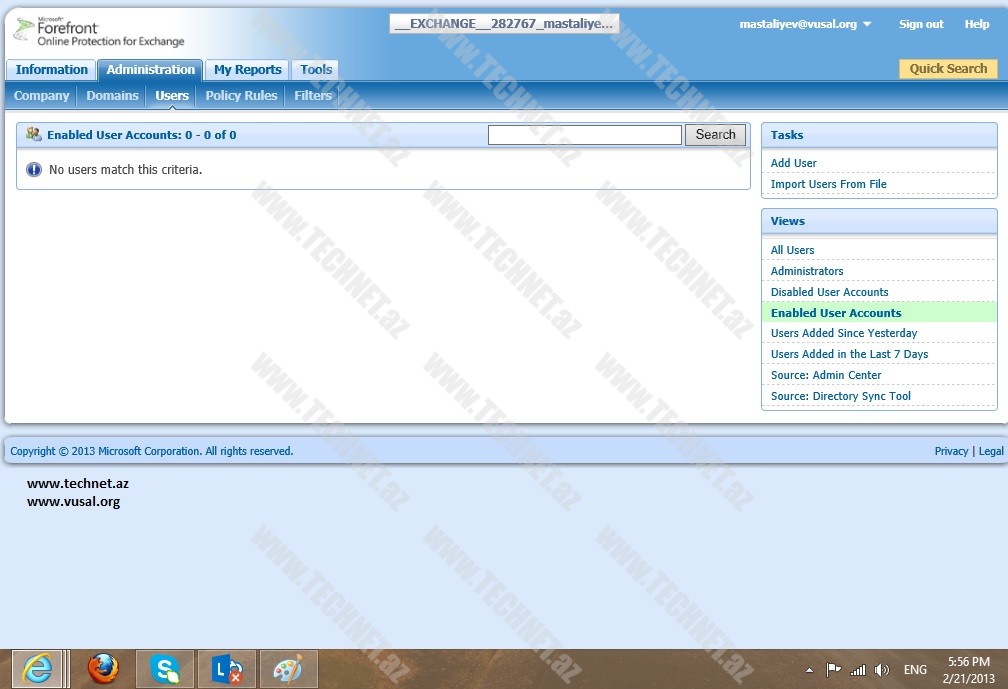1008x689 pixels.
Task: Click the Quick Search button
Action: click(947, 69)
